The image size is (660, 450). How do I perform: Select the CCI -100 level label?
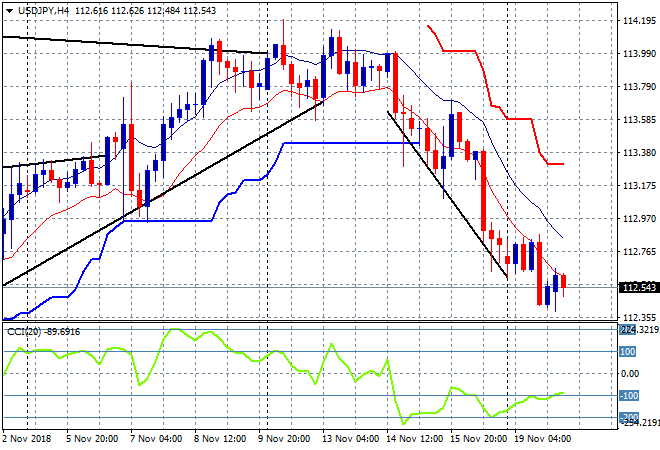(629, 396)
